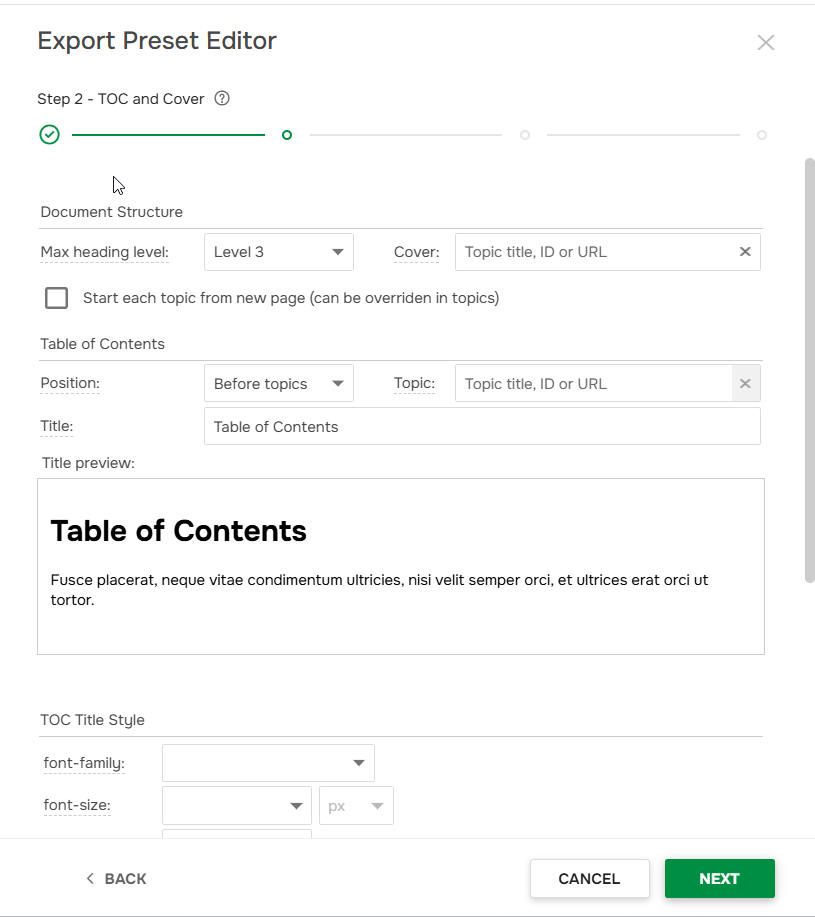815x917 pixels.
Task: Expand the font-family dropdown
Action: tap(268, 763)
